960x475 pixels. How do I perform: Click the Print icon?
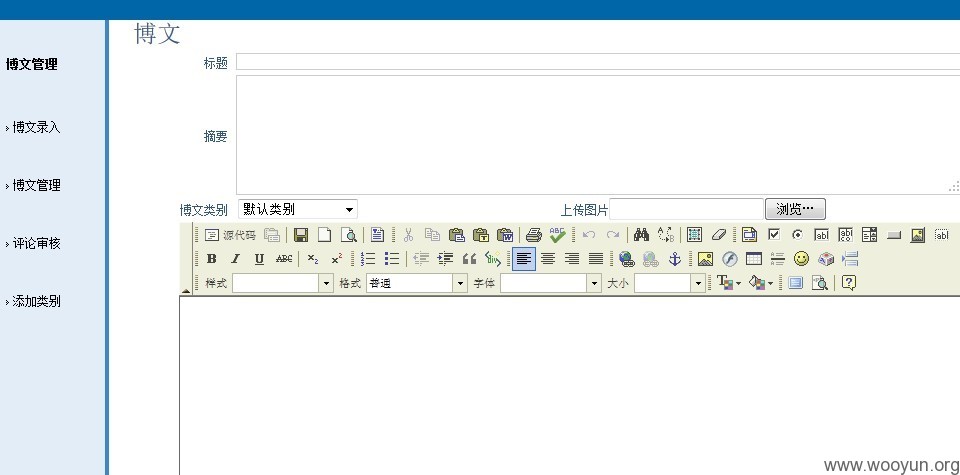[x=534, y=235]
